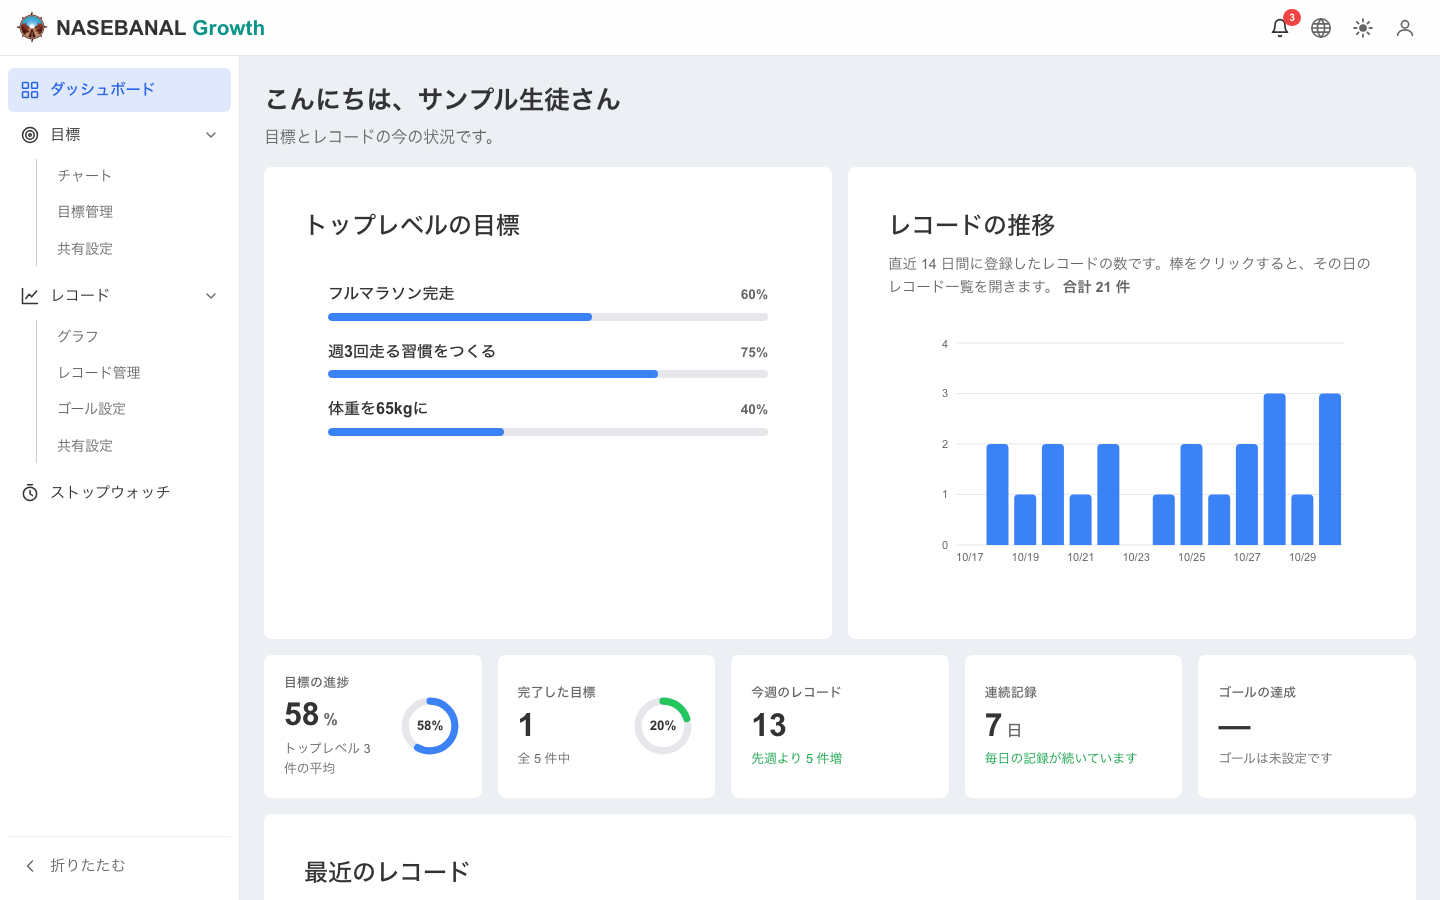Click the レコード line chart icon in sidebar
The image size is (1440, 900).
click(30, 296)
